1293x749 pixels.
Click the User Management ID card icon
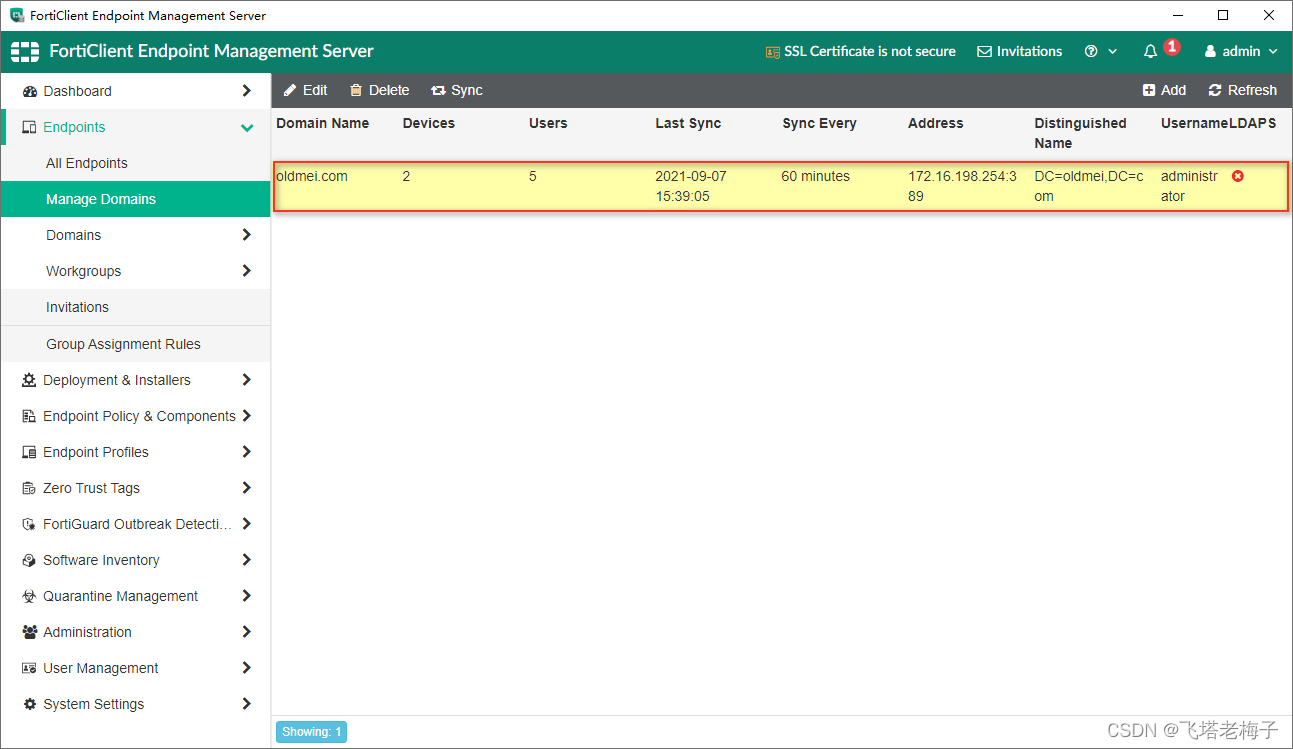29,668
